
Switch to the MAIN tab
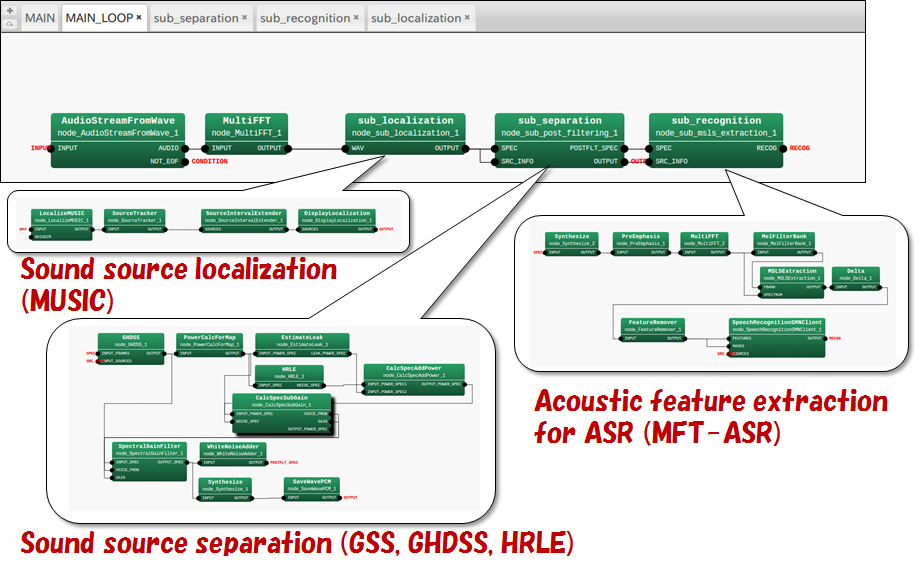(40, 18)
